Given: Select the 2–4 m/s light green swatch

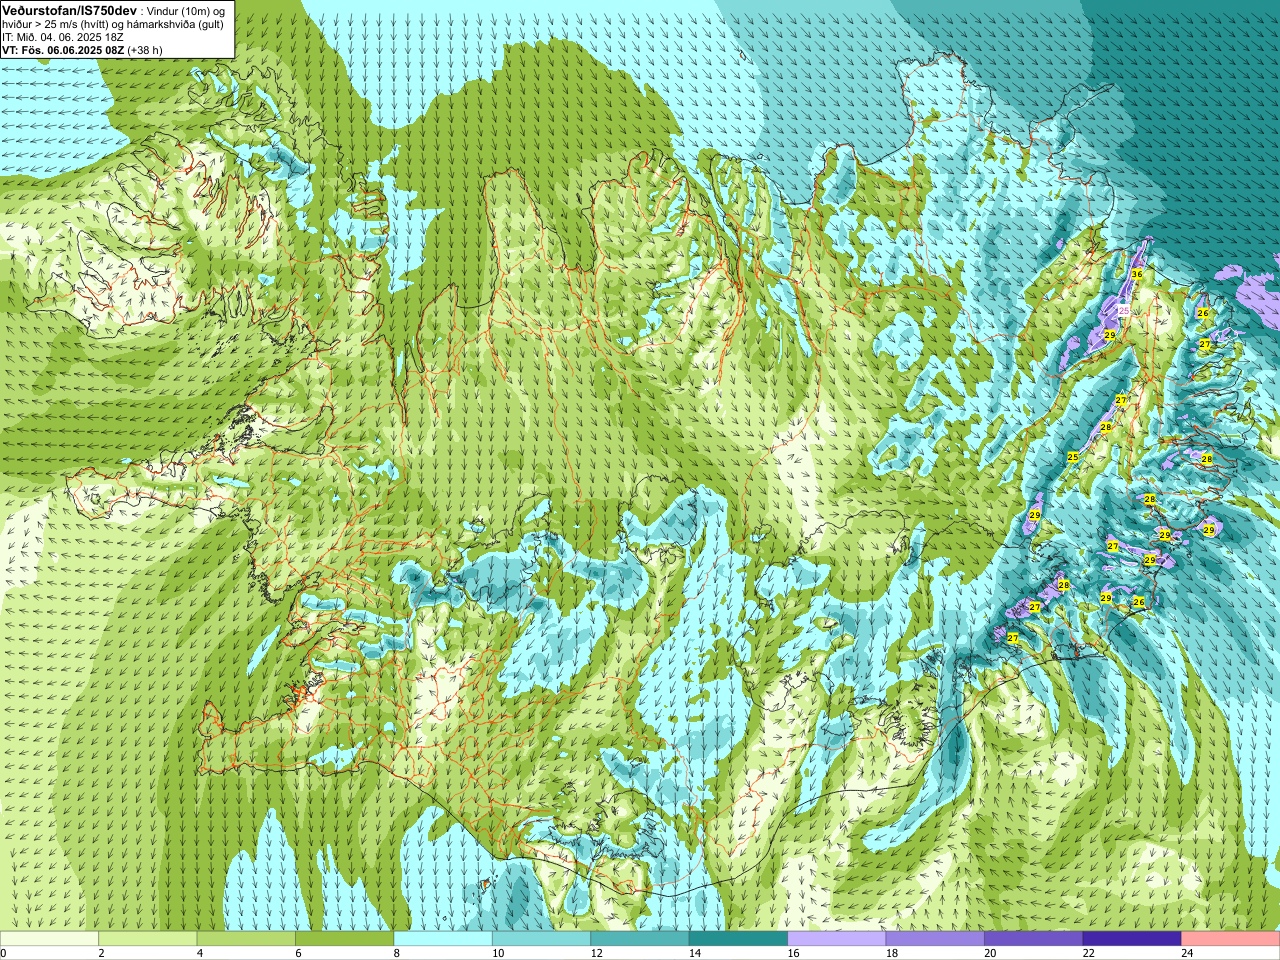Looking at the screenshot, I should tap(147, 939).
